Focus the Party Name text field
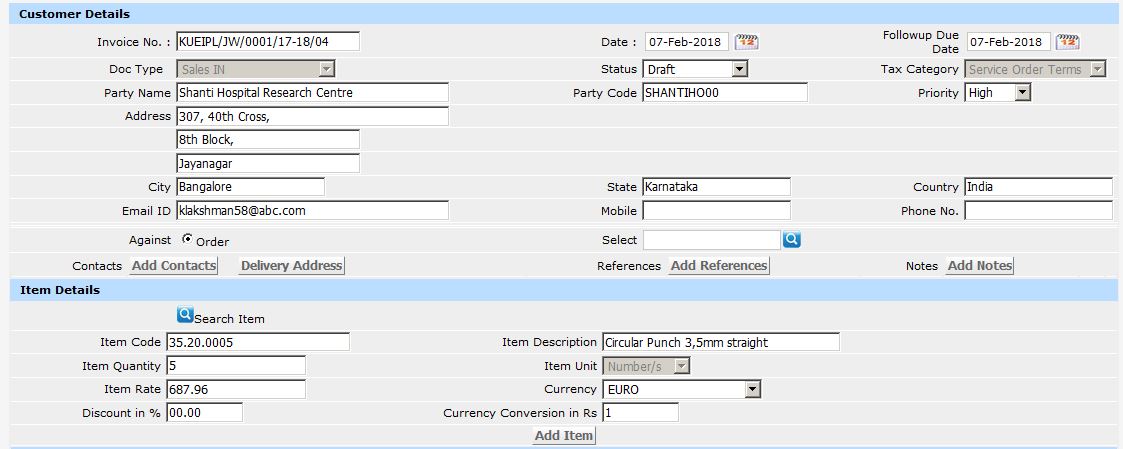This screenshot has width=1123, height=449. point(311,92)
